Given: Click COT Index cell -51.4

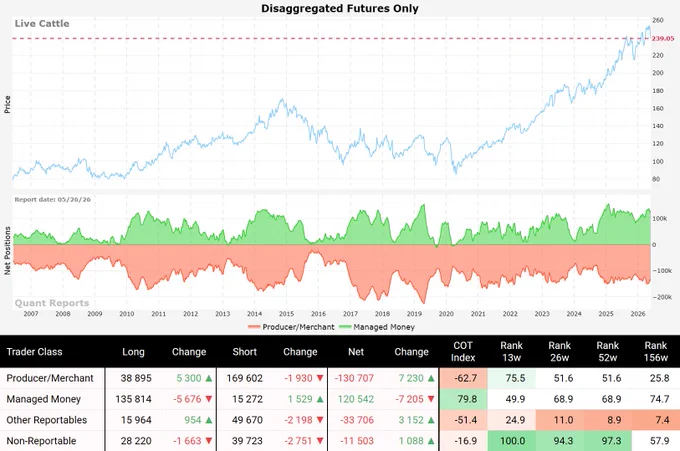Looking at the screenshot, I should [464, 420].
